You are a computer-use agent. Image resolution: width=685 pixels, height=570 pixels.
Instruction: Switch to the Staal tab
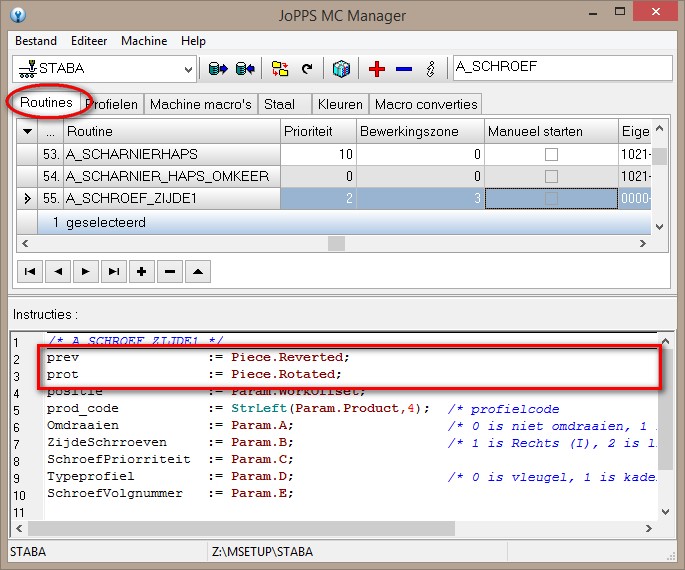[x=284, y=104]
